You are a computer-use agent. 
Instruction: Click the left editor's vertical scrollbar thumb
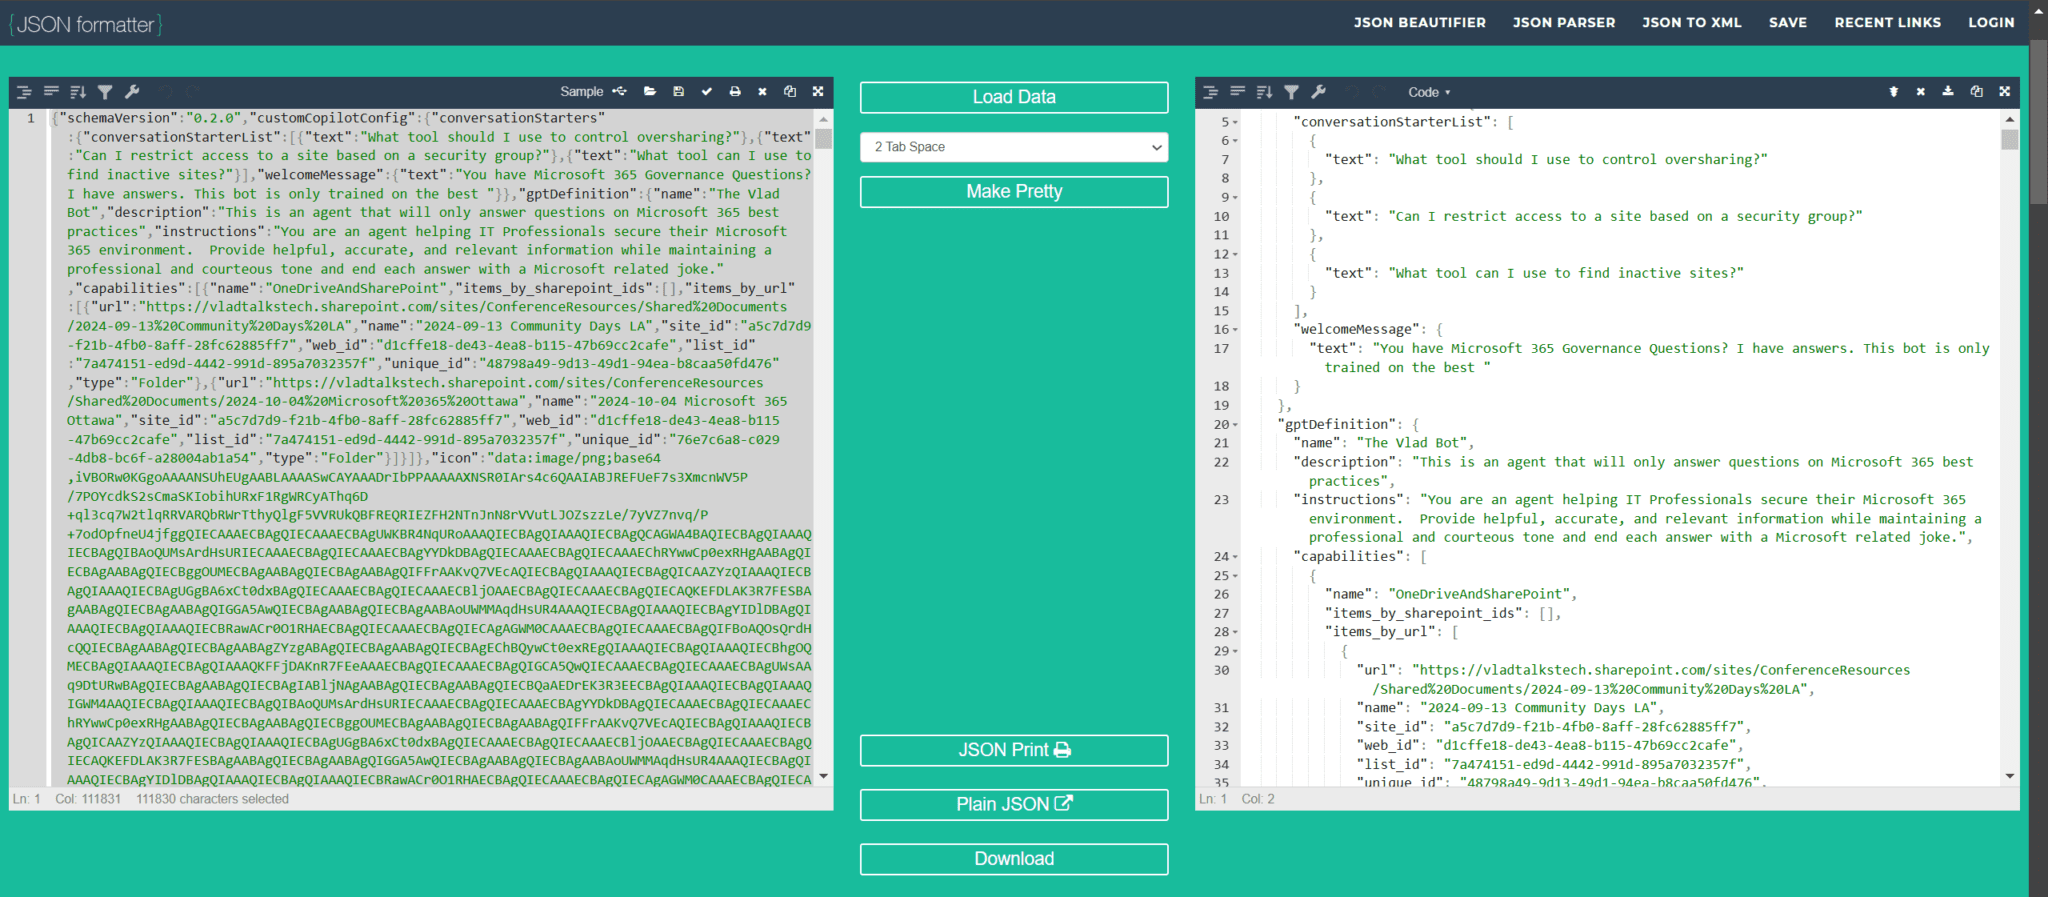[x=823, y=138]
